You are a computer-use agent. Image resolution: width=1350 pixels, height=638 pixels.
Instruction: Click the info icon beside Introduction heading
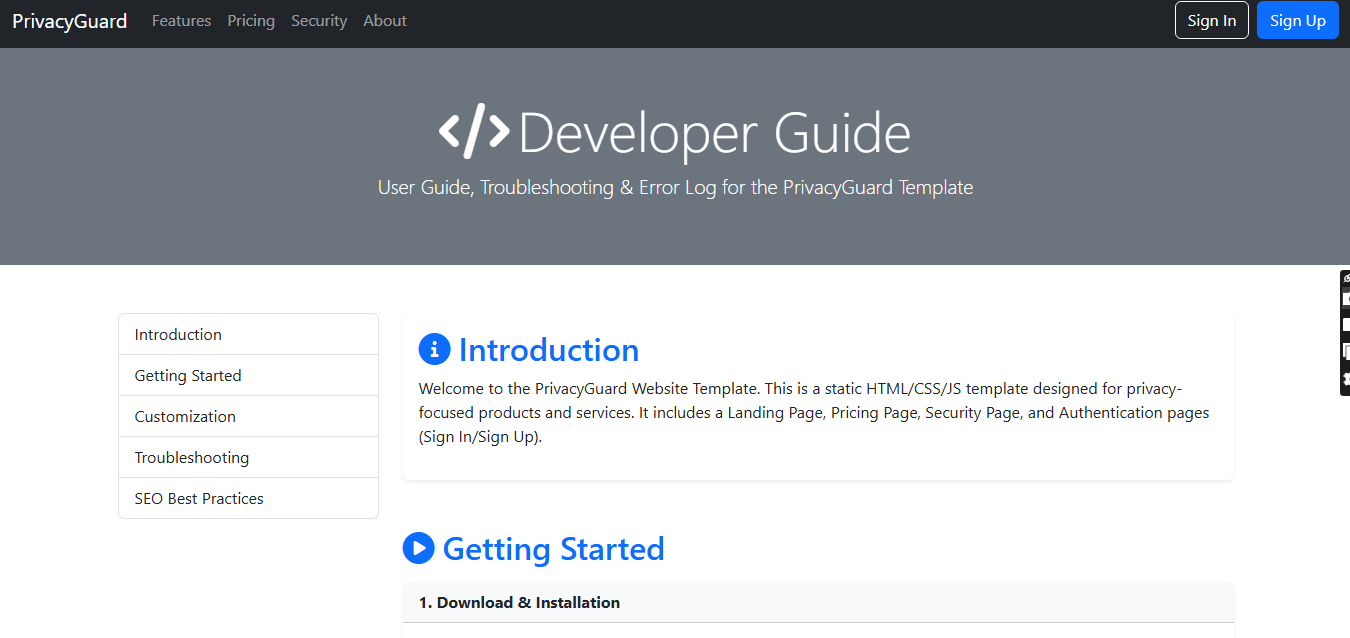[x=434, y=349]
